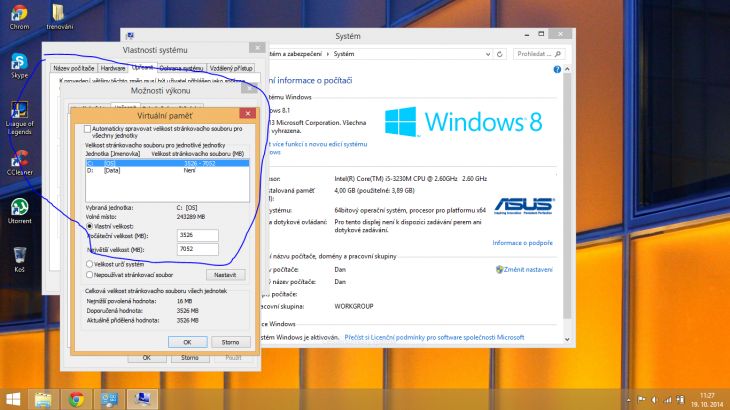Close the Vlastnosti systému dialog
The image size is (730, 410).
(x=257, y=47)
